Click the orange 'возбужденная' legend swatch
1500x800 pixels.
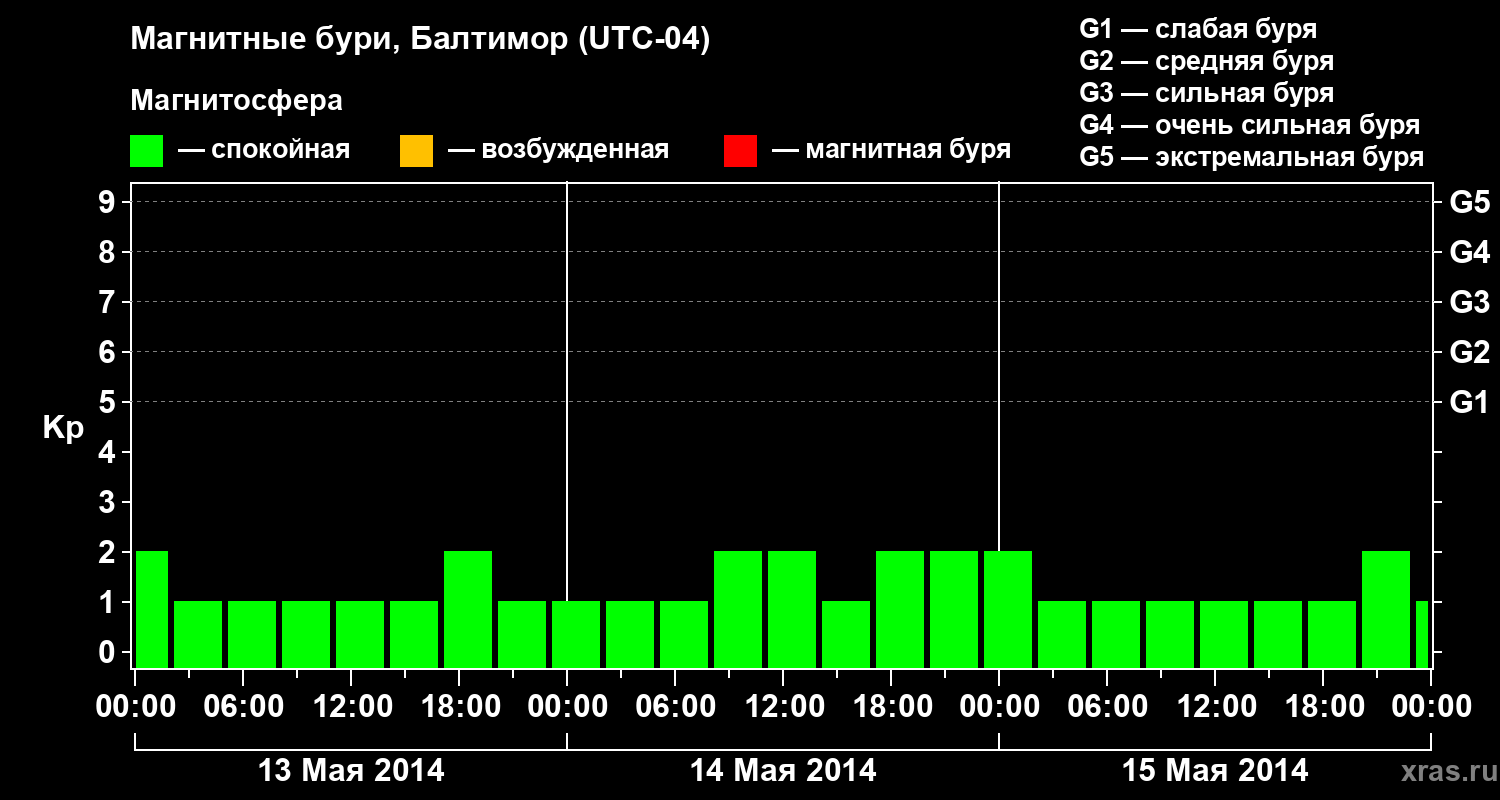pyautogui.click(x=416, y=151)
